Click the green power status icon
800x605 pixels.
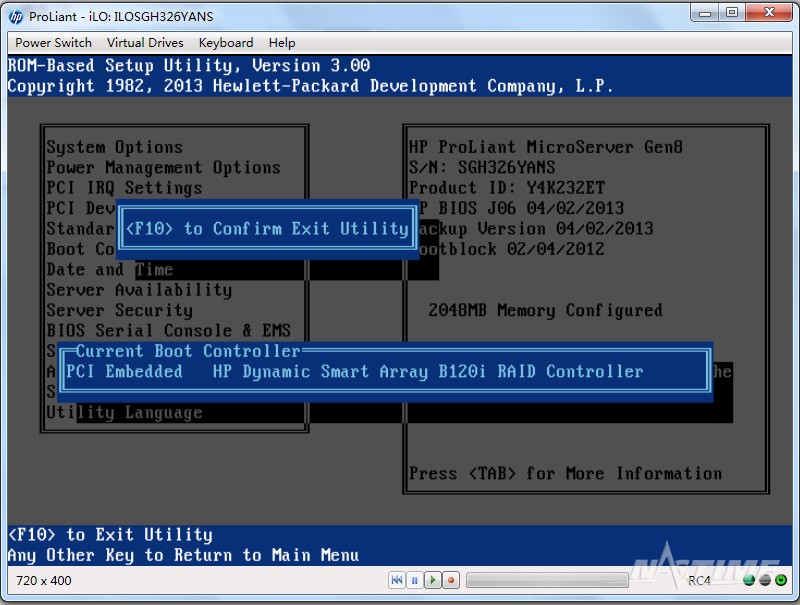click(x=781, y=580)
